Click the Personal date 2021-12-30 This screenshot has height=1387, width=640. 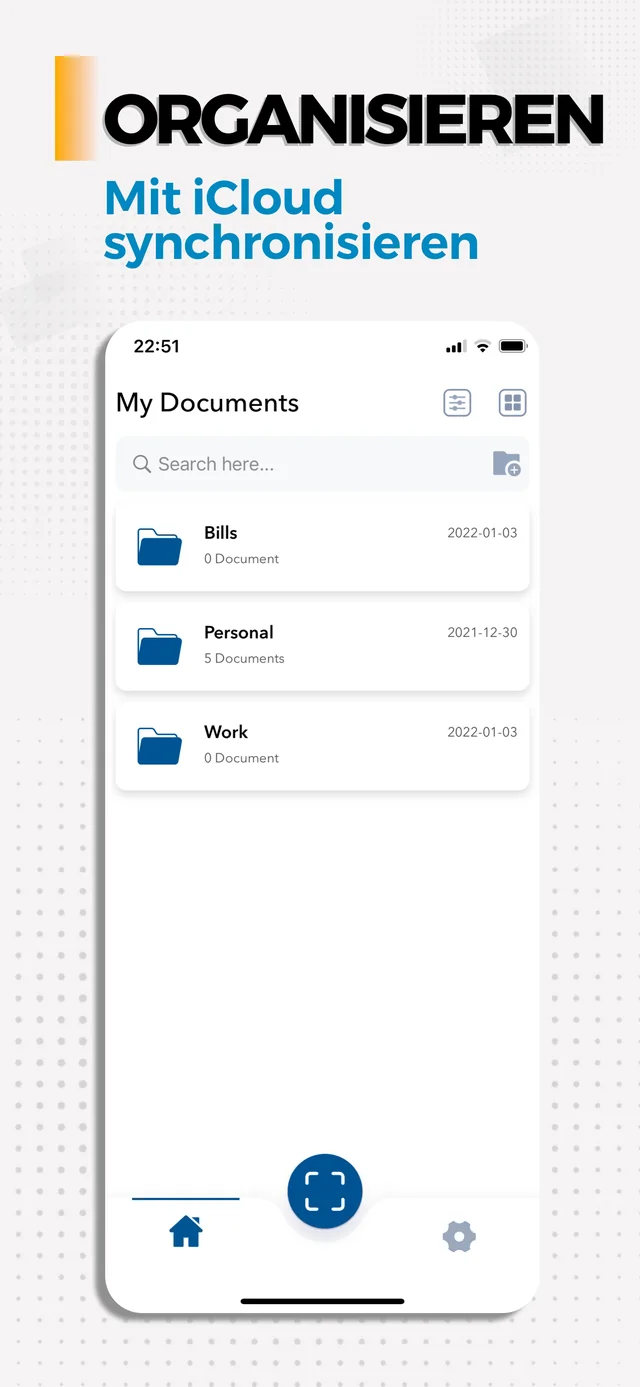[482, 632]
